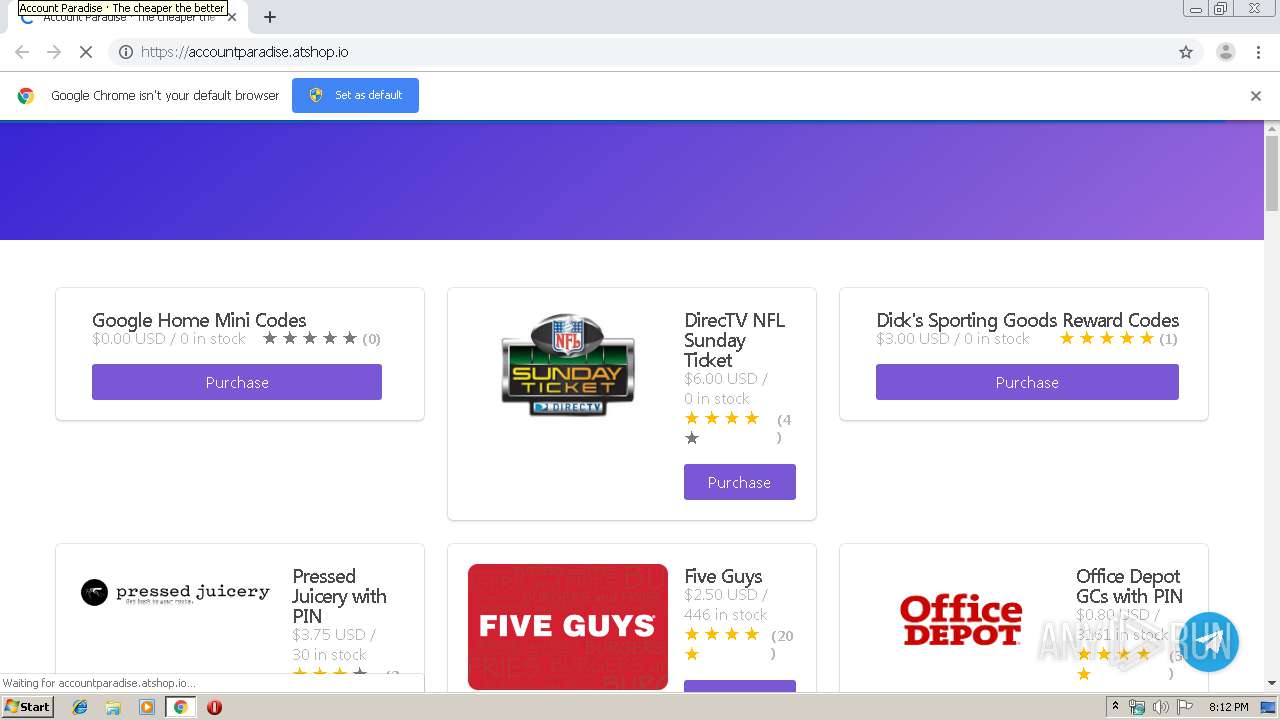Dismiss the default browser notification bar
Screen dimensions: 1280x720
tap(1256, 96)
